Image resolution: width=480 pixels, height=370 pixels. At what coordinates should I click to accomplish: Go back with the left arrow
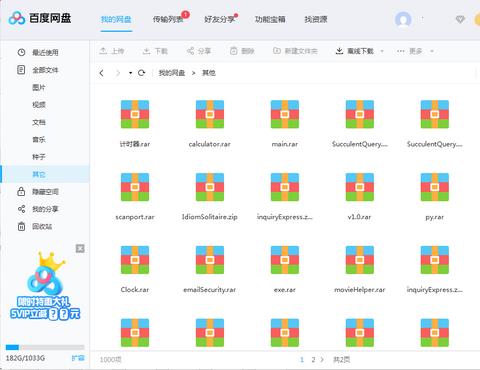pyautogui.click(x=102, y=73)
